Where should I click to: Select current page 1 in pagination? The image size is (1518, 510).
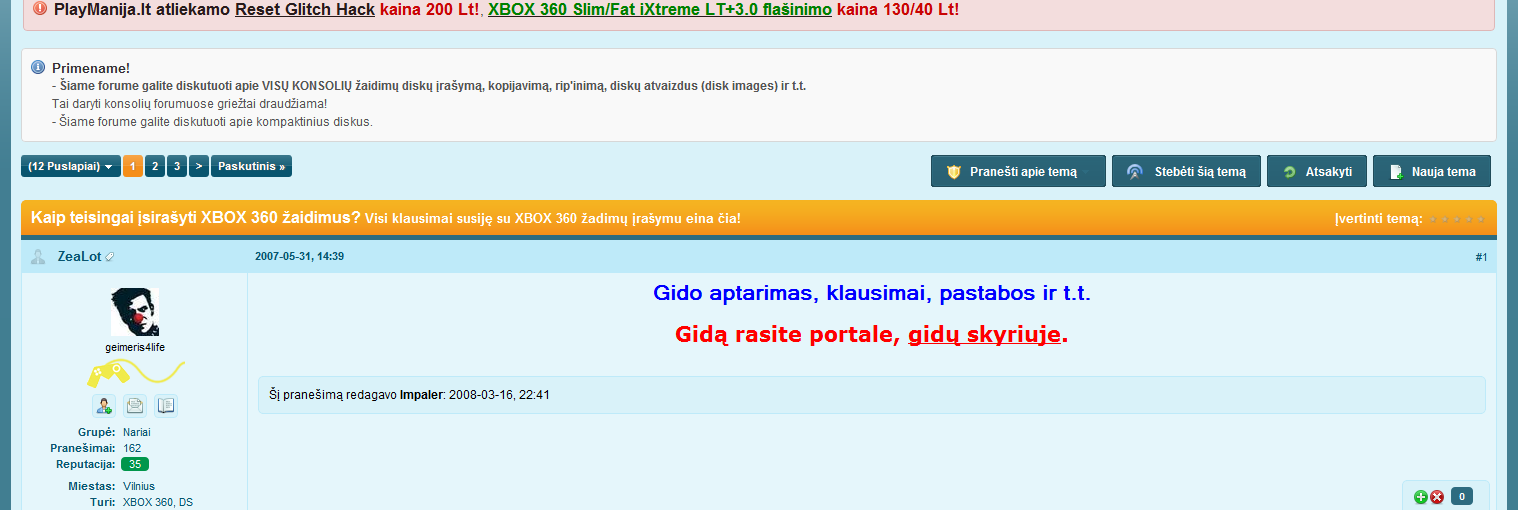(133, 166)
